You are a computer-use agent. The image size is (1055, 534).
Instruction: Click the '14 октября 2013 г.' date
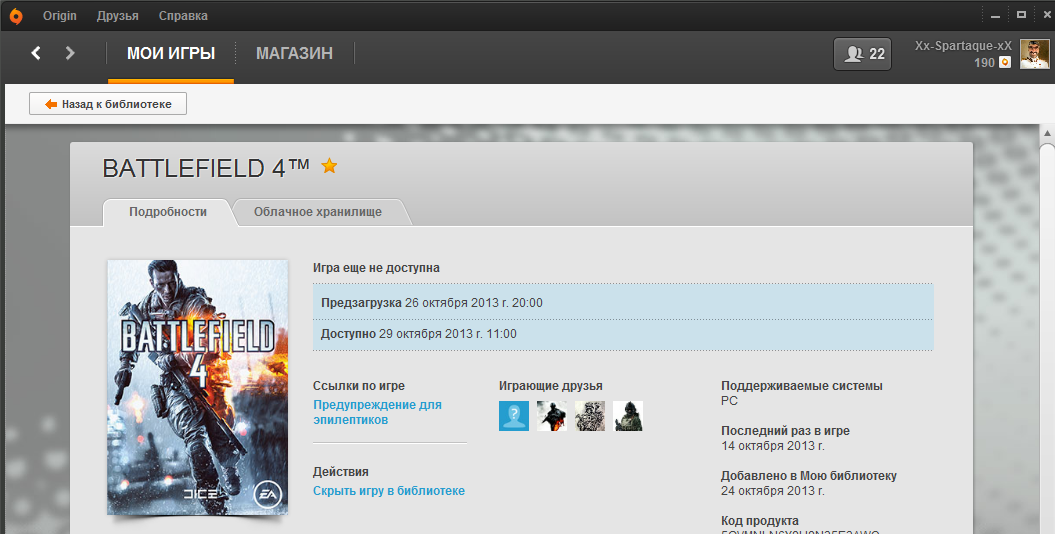coord(772,446)
